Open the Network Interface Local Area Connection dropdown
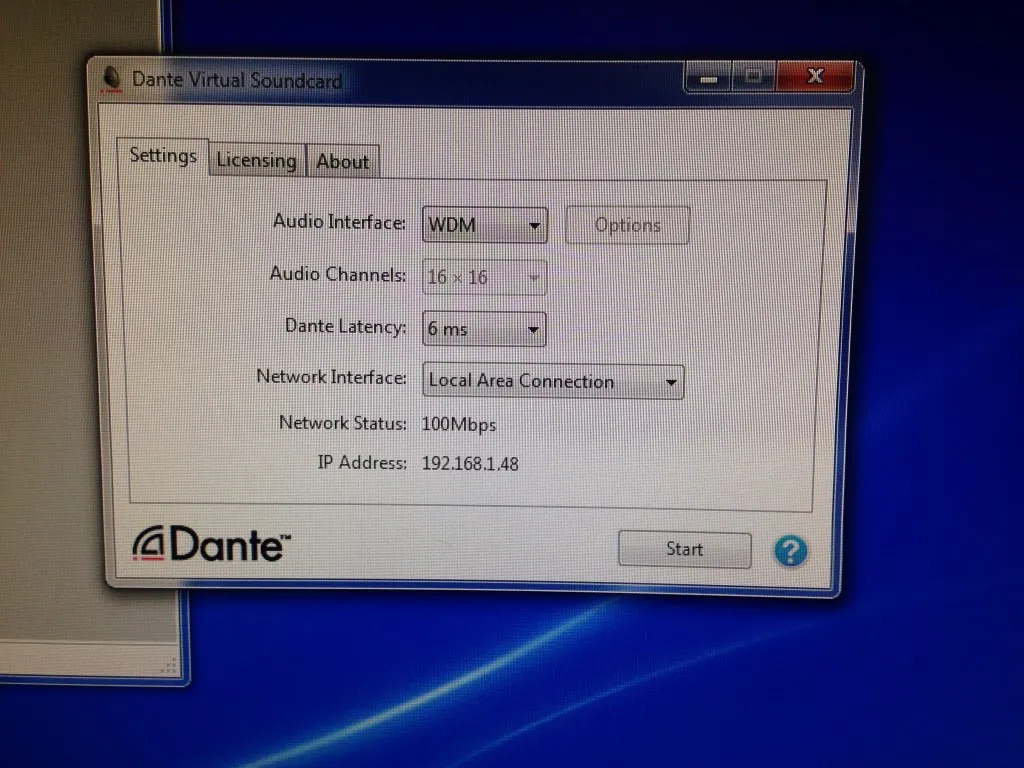Viewport: 1024px width, 768px height. click(553, 381)
